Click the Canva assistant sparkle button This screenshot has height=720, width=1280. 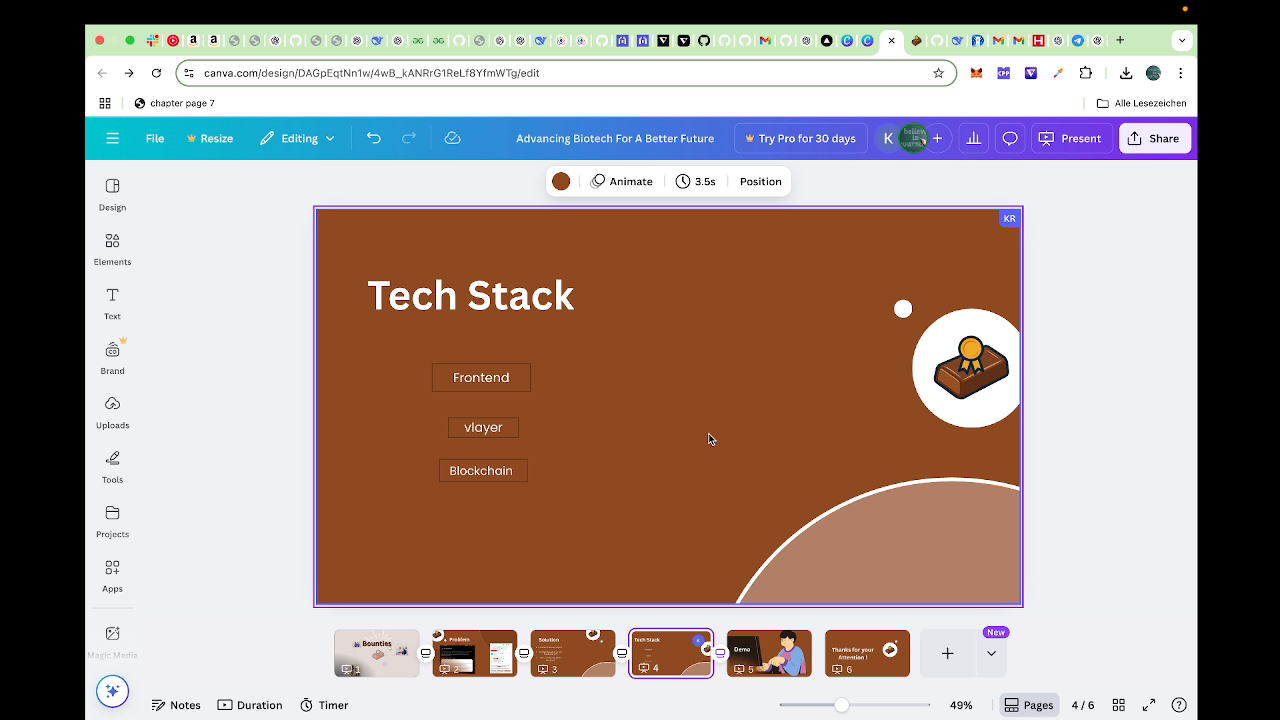click(112, 691)
